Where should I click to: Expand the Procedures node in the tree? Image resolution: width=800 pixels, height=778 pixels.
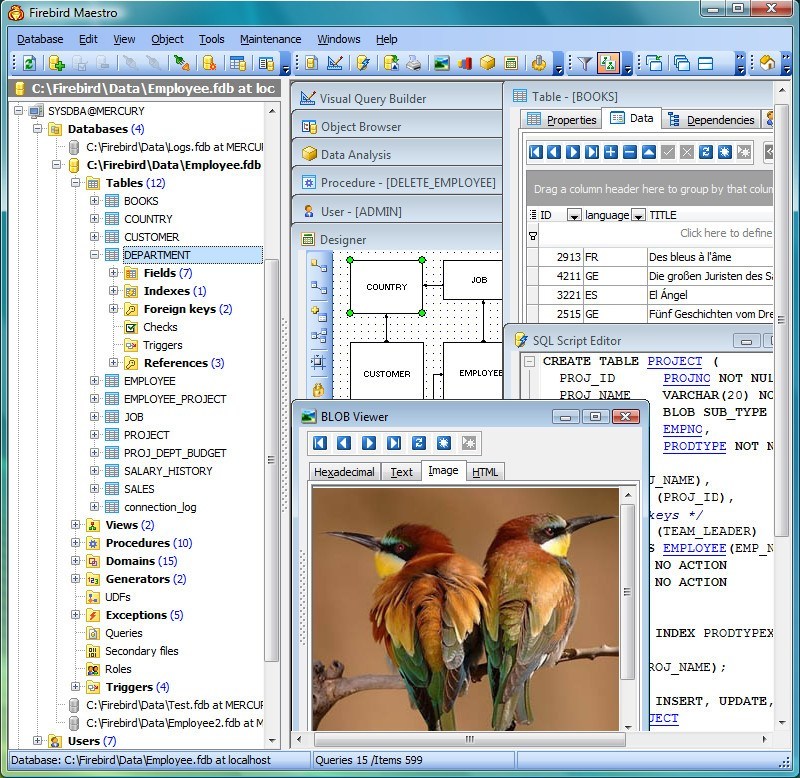(x=77, y=543)
